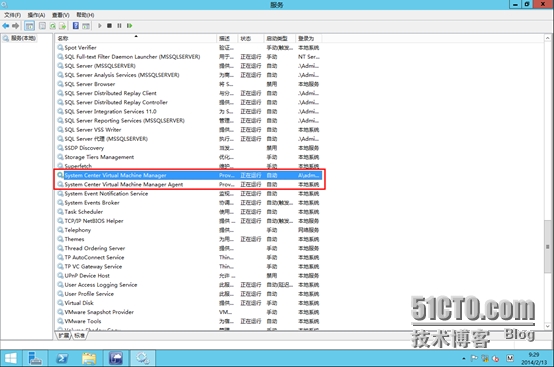Click the Stop Service square icon

[x=110, y=26]
